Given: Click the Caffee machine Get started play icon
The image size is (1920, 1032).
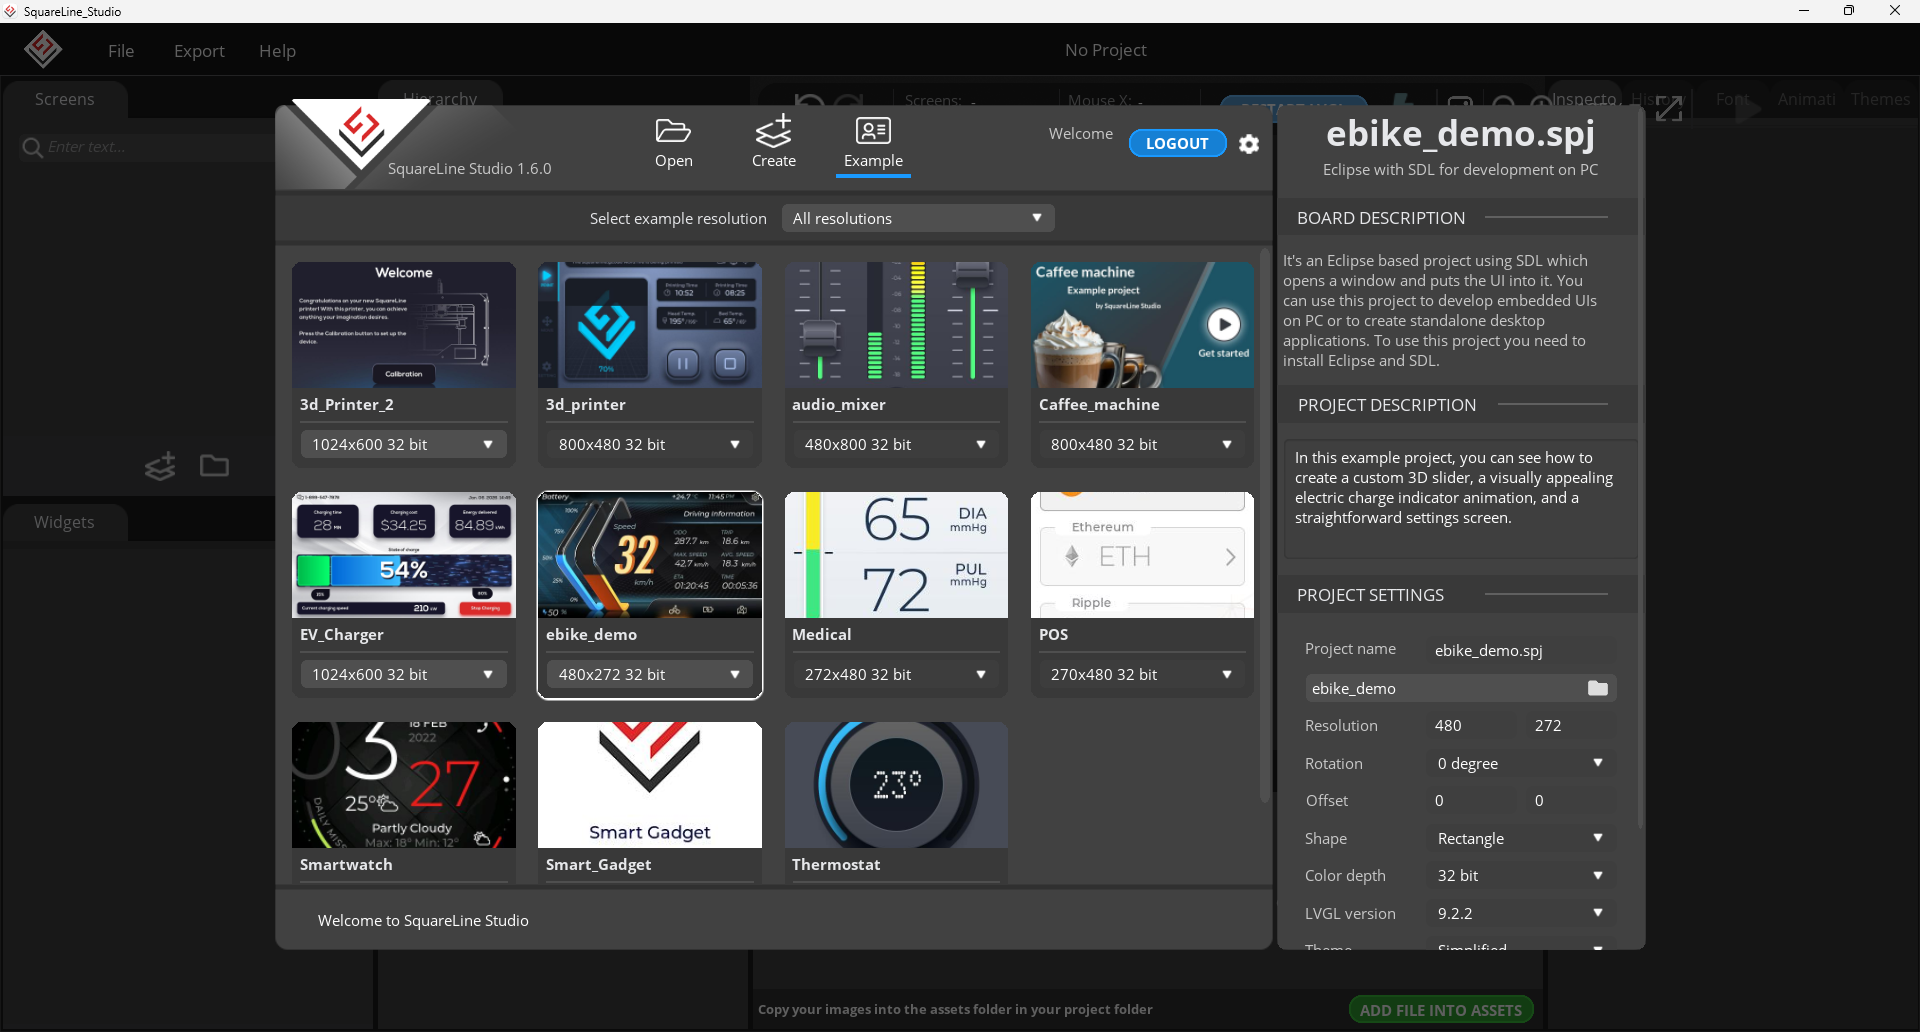Looking at the screenshot, I should [1224, 324].
